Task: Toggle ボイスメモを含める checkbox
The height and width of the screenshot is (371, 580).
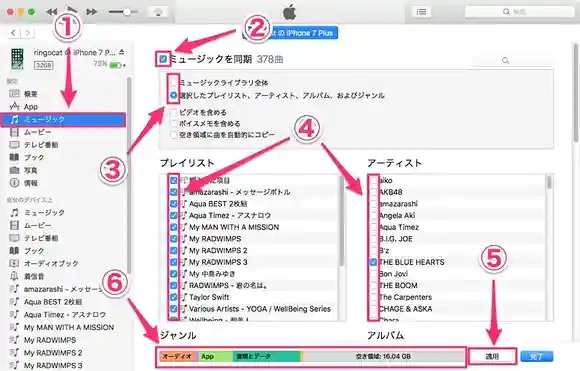Action: pyautogui.click(x=173, y=124)
